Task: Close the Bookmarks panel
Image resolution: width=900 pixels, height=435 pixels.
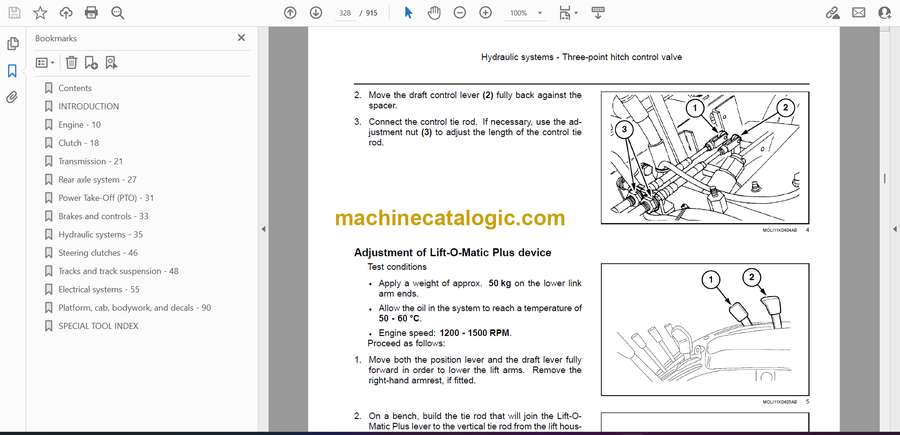Action: pos(241,38)
